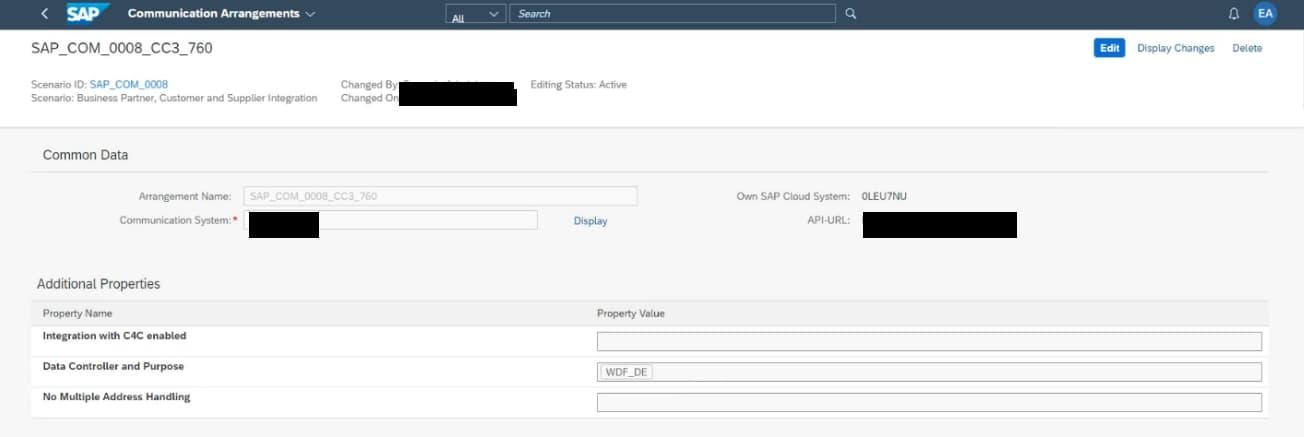Viewport: 1304px width, 437px height.
Task: Click the Communication System input field
Action: click(x=430, y=220)
